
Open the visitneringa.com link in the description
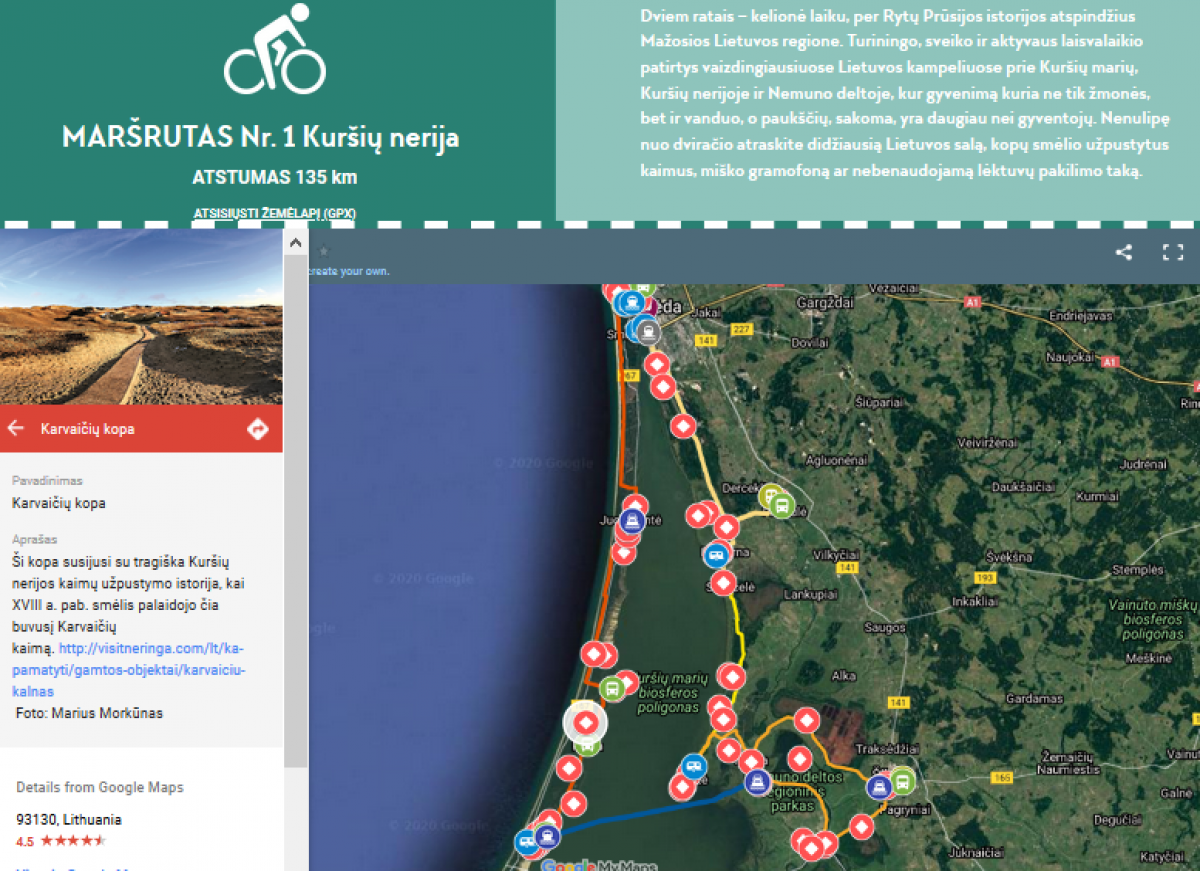pos(129,669)
